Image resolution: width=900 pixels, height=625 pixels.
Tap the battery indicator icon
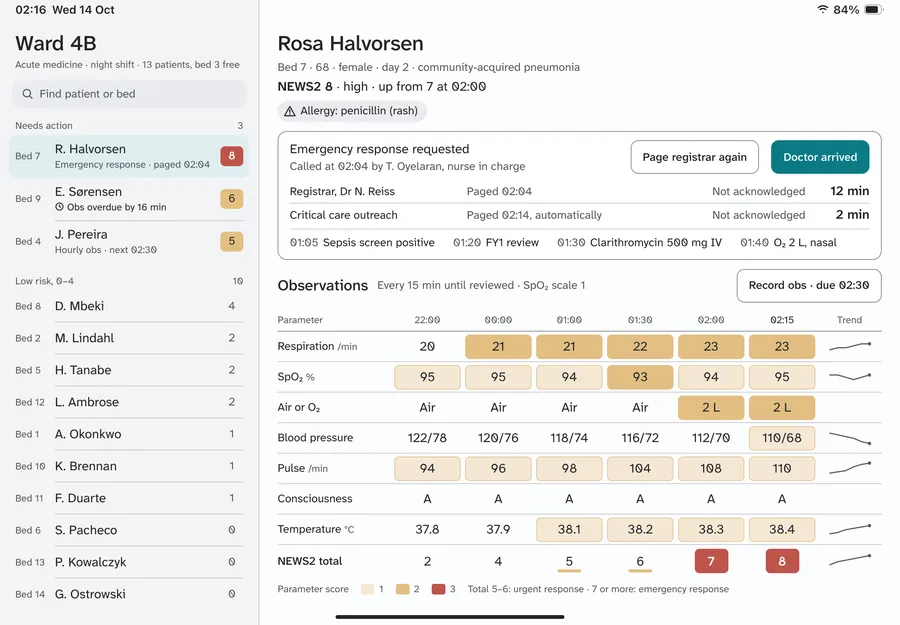pyautogui.click(x=874, y=10)
